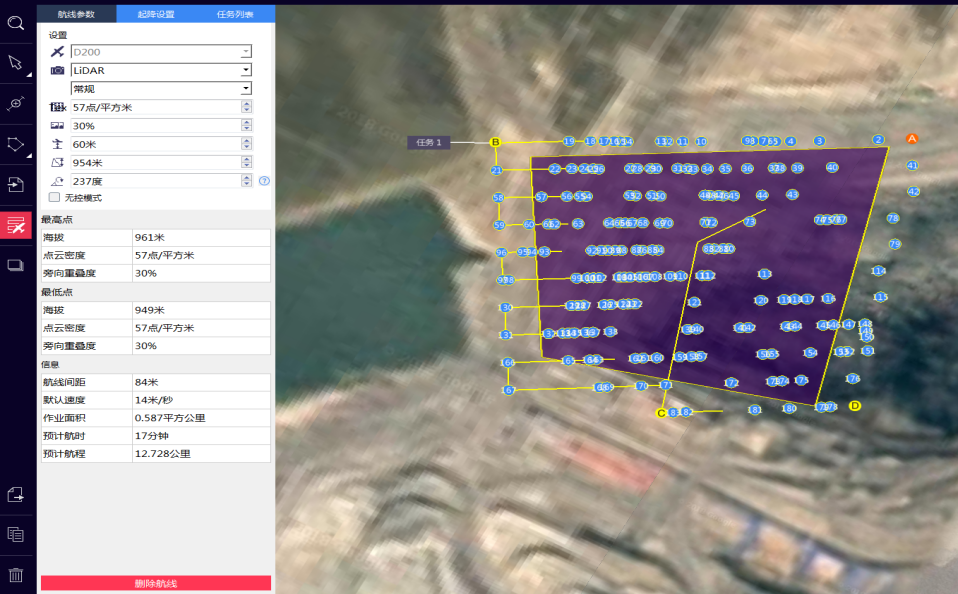Decrease the 30% overlap value
The width and height of the screenshot is (958, 594).
(x=246, y=128)
